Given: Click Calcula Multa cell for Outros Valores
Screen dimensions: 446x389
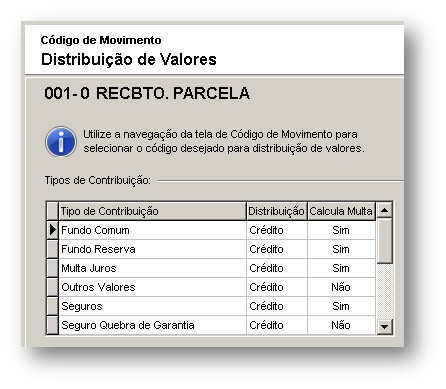Looking at the screenshot, I should [341, 287].
